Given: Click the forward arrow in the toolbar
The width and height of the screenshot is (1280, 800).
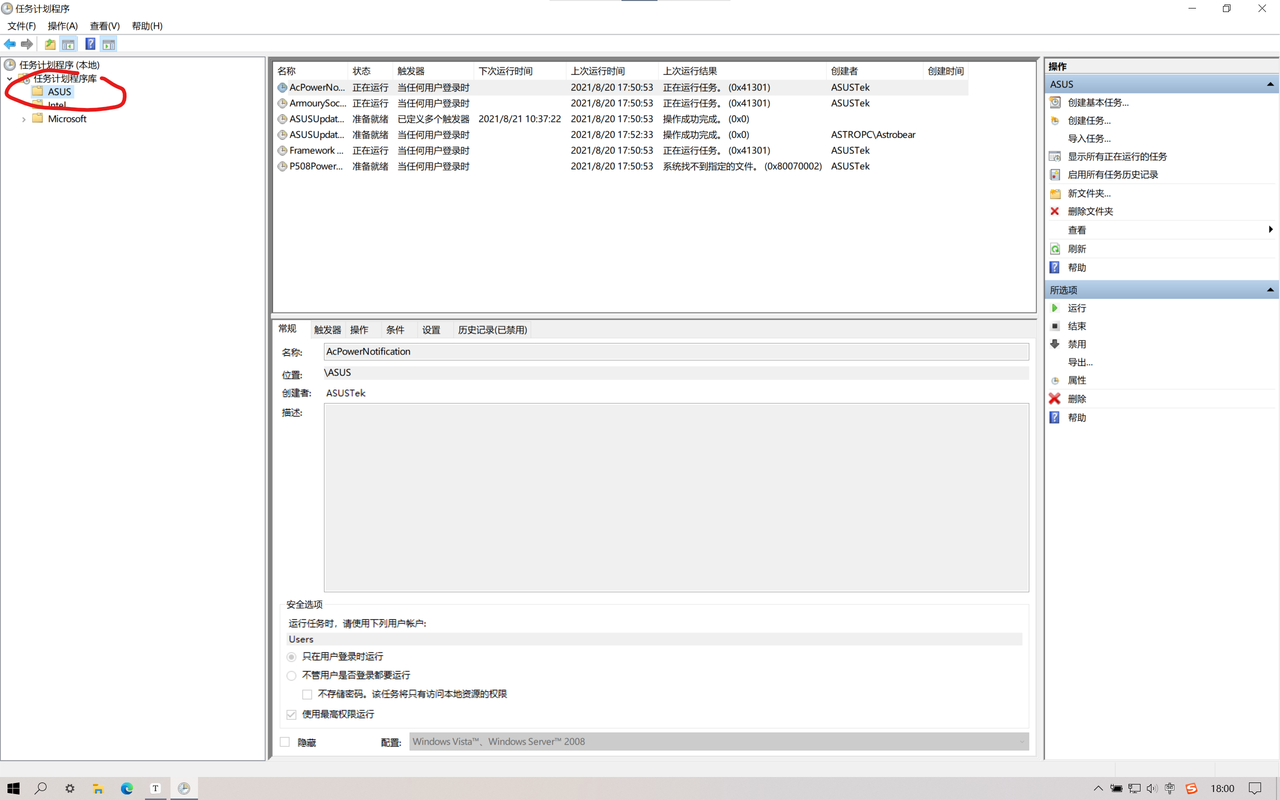Looking at the screenshot, I should pyautogui.click(x=27, y=44).
